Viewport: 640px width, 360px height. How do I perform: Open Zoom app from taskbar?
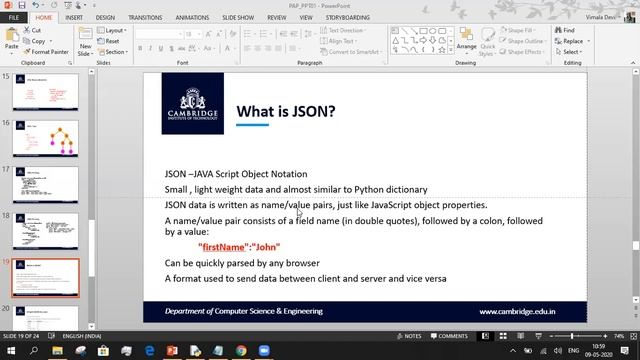pos(264,351)
